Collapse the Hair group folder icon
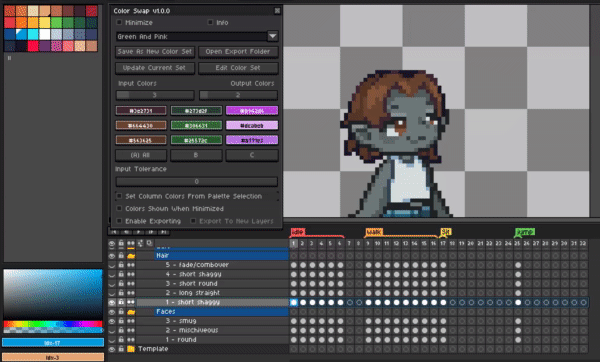Screen dimensions: 600x362 [131, 256]
